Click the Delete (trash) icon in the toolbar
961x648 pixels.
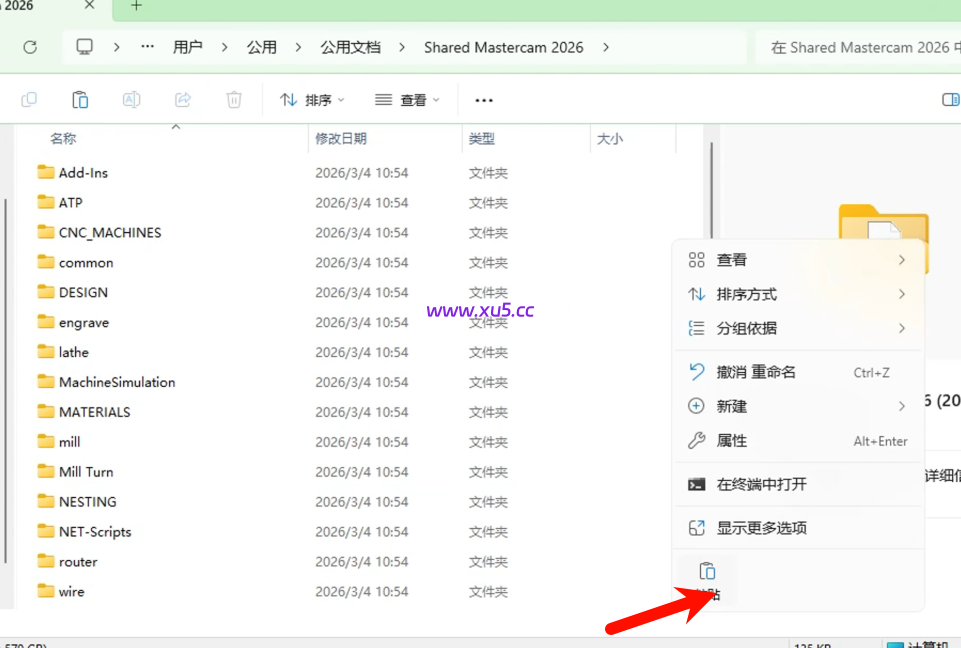pyautogui.click(x=235, y=99)
